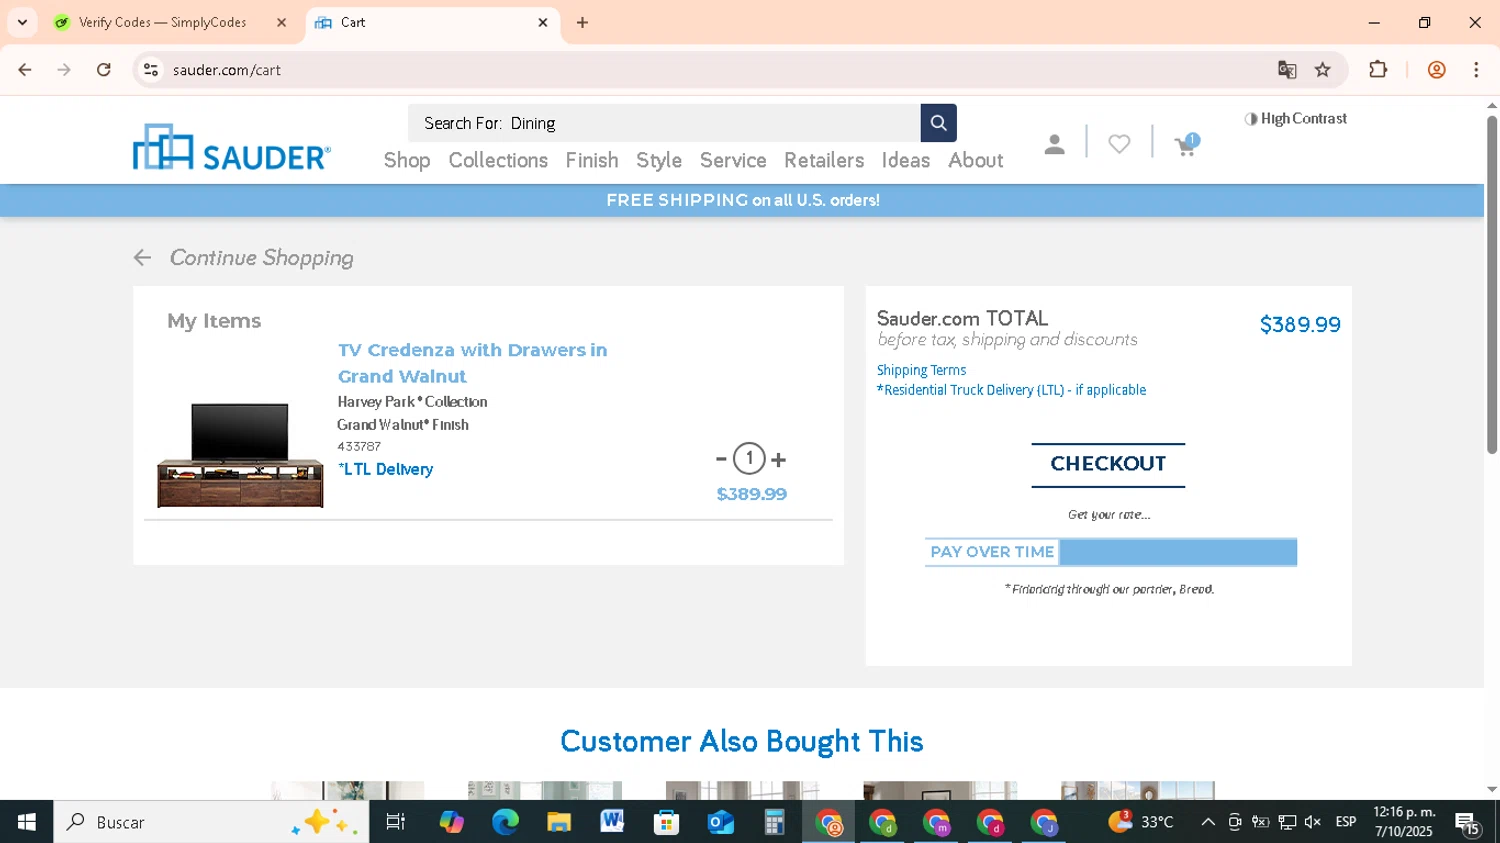Viewport: 1500px width, 843px height.
Task: Open the Shop menu
Action: [407, 160]
